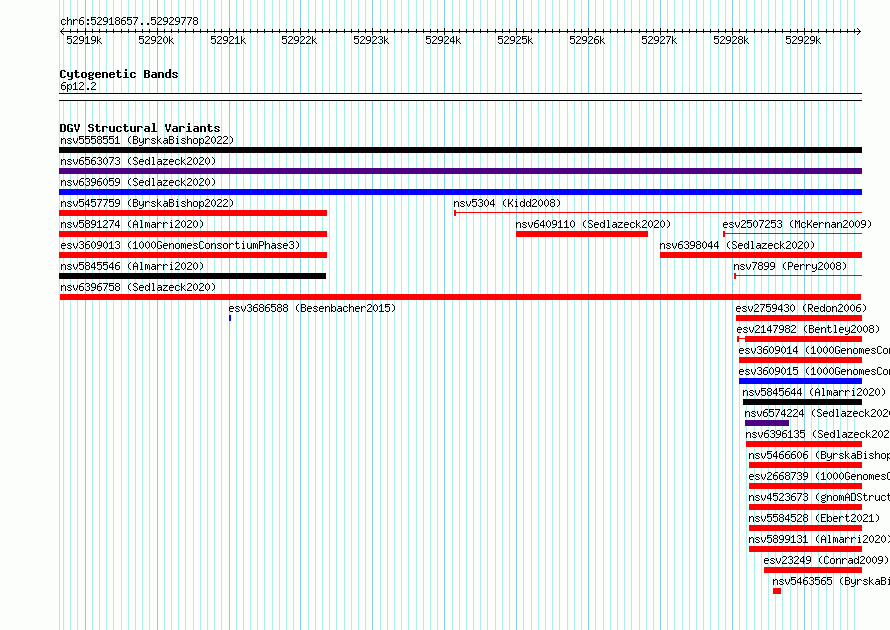
Task: Open esv3609014 variant label
Action: coord(814,350)
